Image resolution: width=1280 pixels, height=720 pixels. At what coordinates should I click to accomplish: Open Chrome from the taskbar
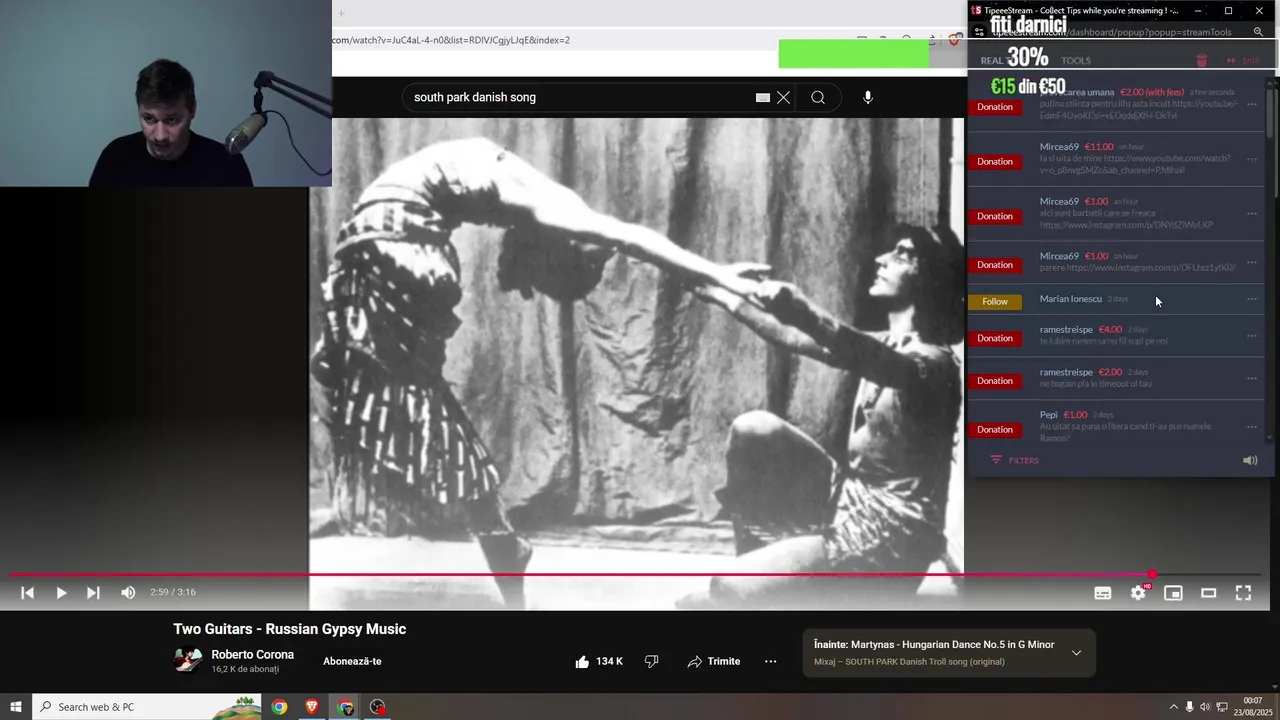coord(279,707)
